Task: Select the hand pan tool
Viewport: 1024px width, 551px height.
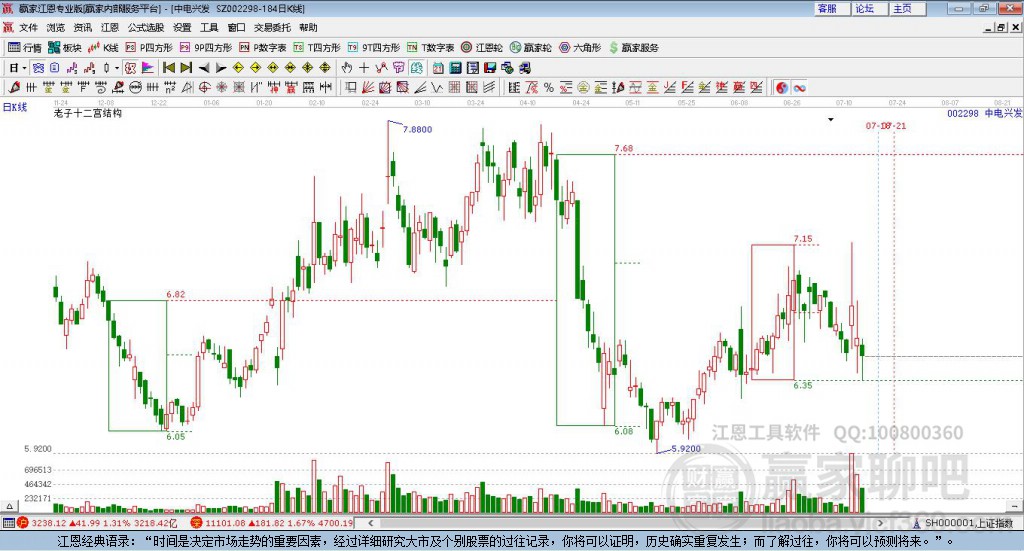Action: pyautogui.click(x=346, y=68)
